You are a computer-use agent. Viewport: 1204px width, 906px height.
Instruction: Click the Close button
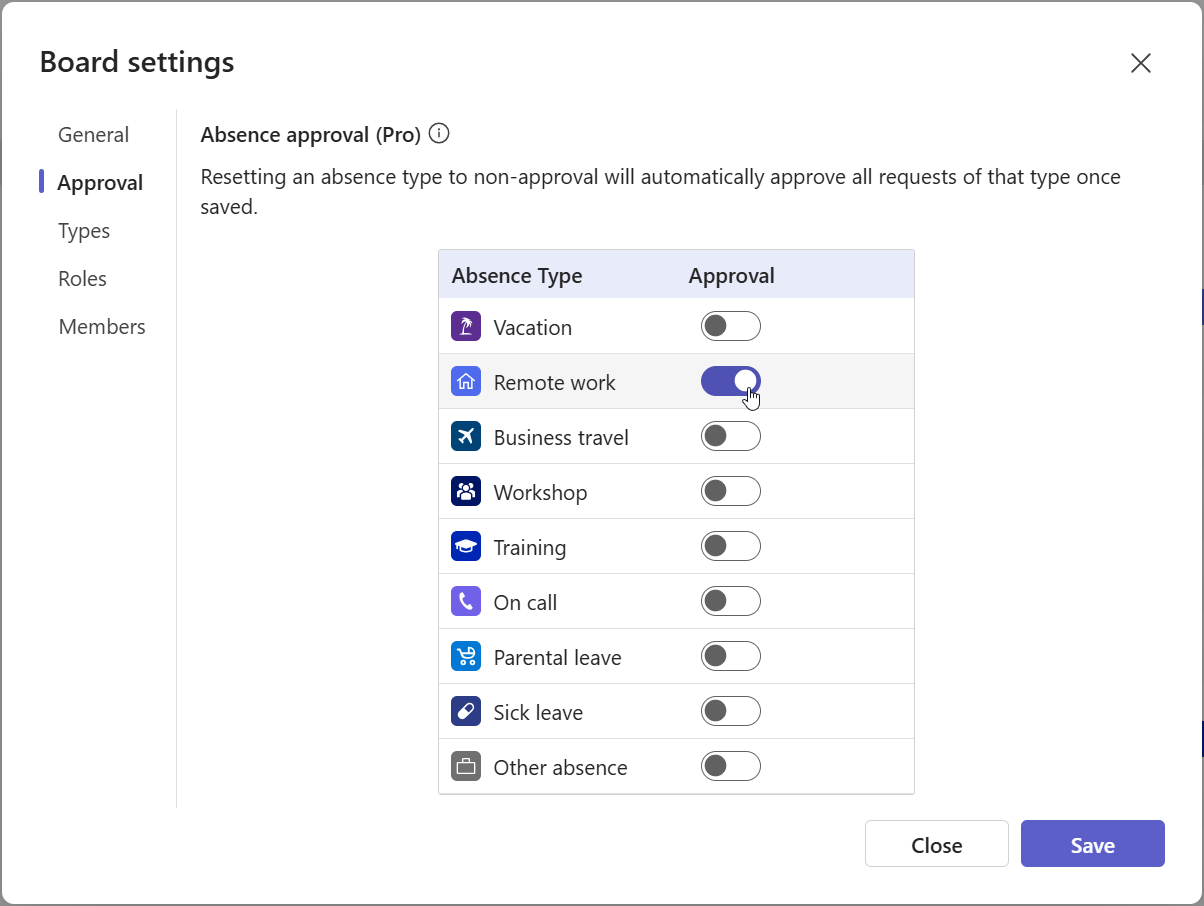pyautogui.click(x=937, y=844)
